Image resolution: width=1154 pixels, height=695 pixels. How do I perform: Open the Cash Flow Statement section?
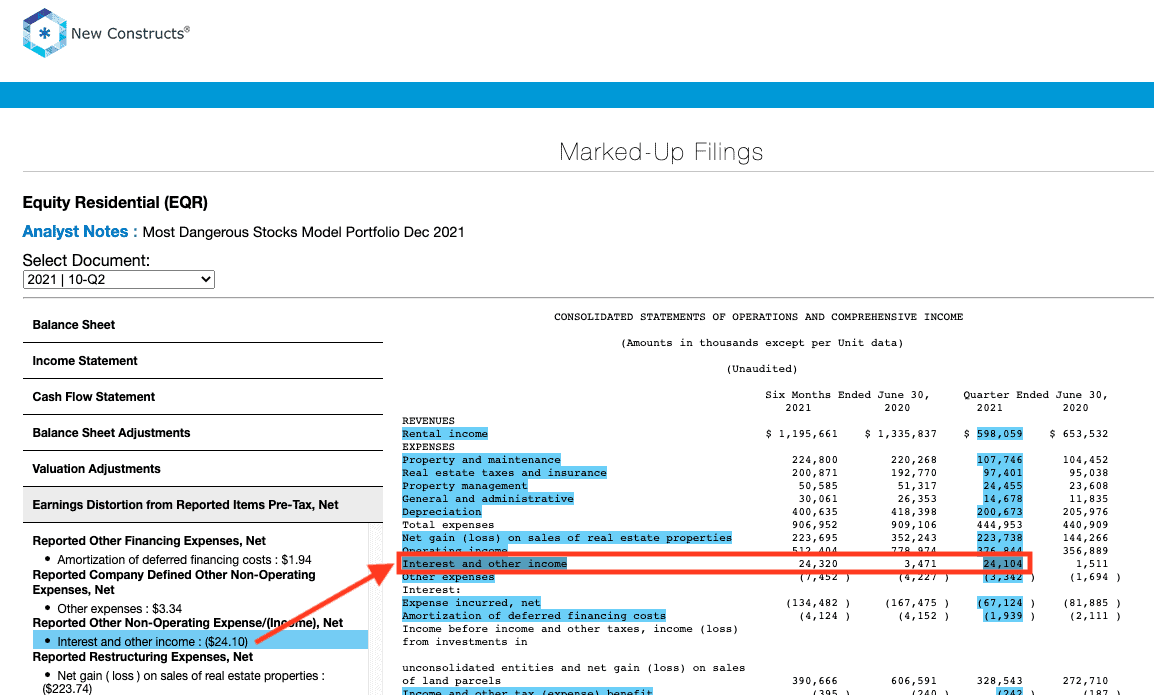point(202,397)
